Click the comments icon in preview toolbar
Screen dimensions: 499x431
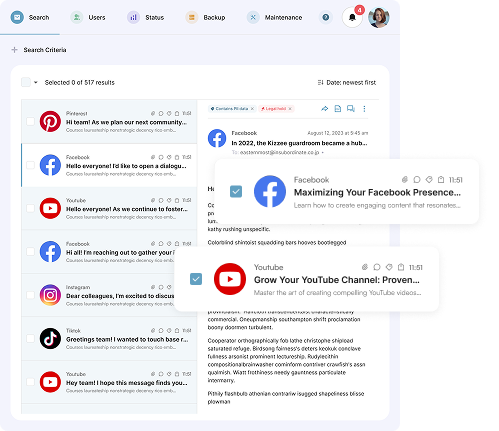(351, 109)
